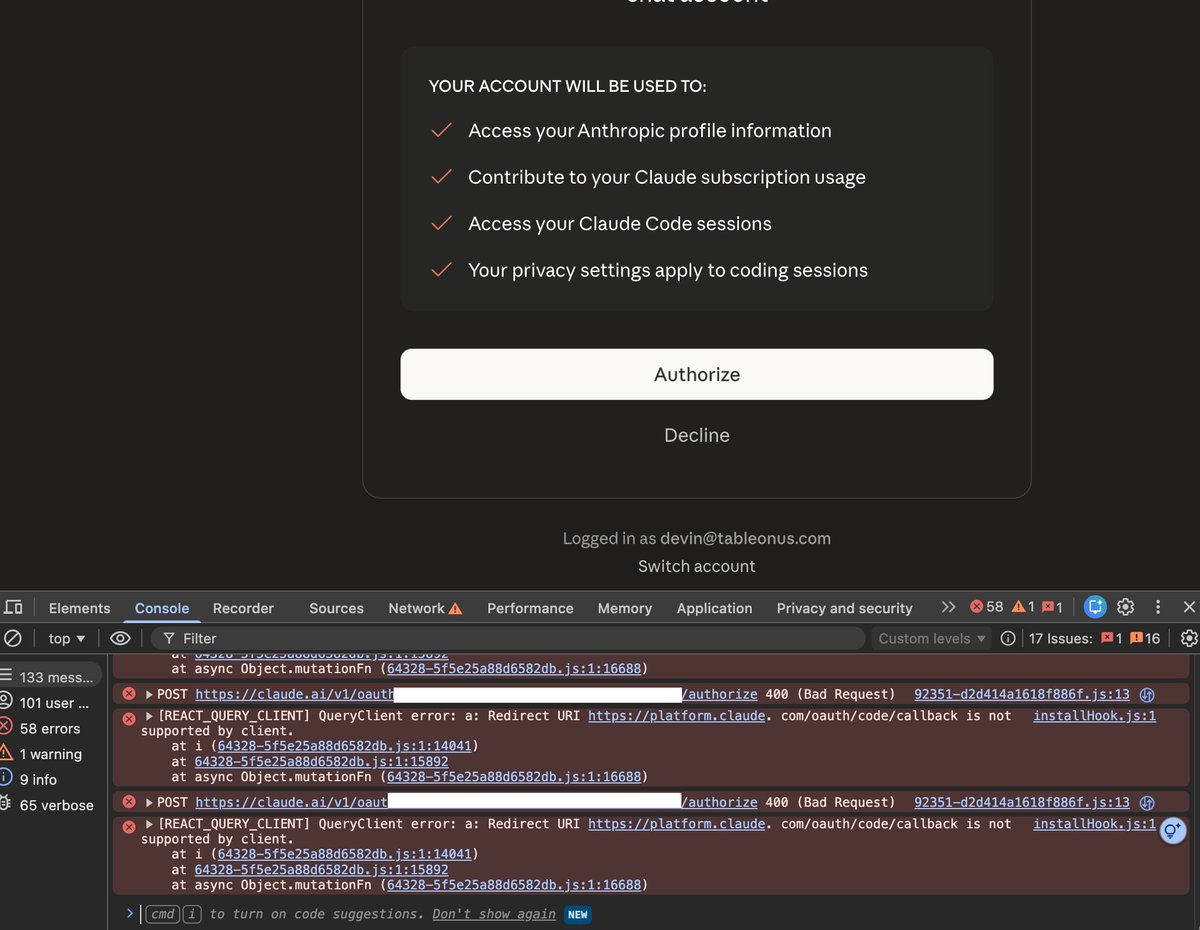The height and width of the screenshot is (930, 1200).
Task: Open the js:1:15892 stack link in the last error
Action: point(321,869)
